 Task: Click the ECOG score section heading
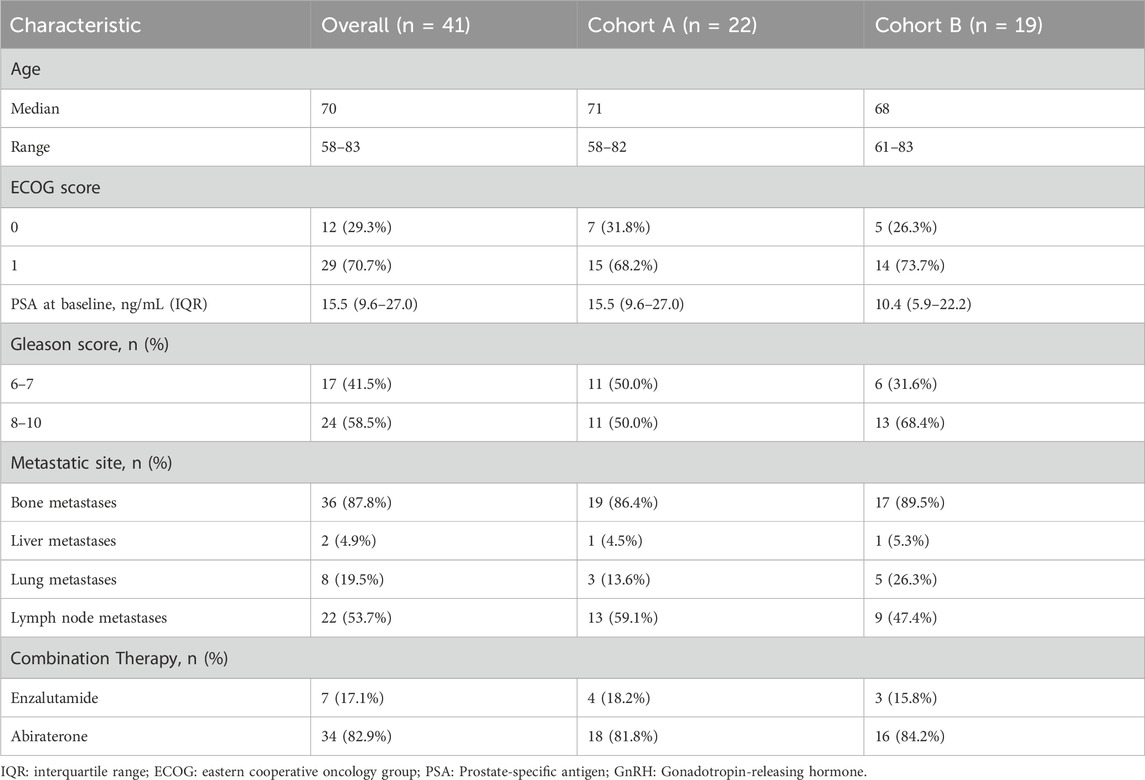click(x=55, y=188)
